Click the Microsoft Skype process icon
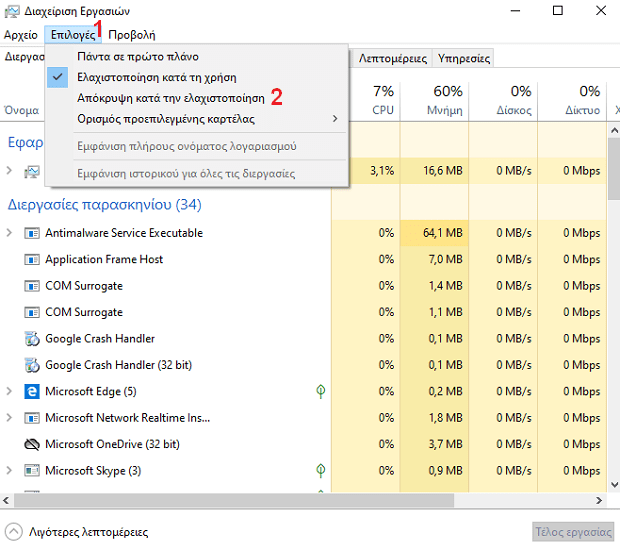620x550 pixels. pyautogui.click(x=32, y=471)
